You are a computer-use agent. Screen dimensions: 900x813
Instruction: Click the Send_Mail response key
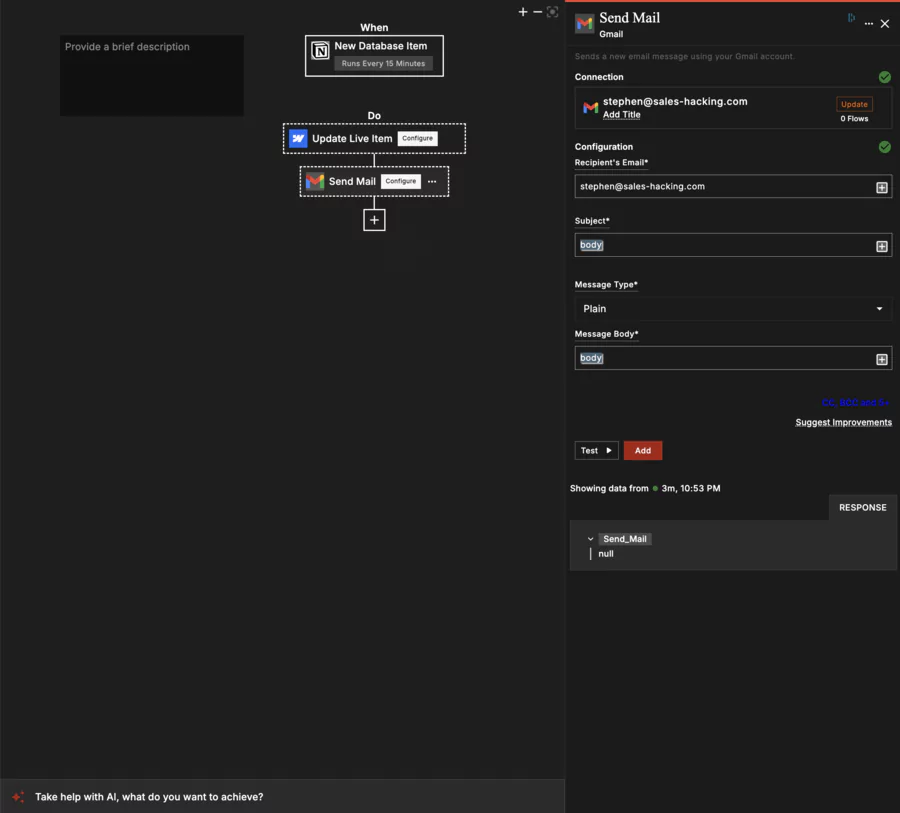pos(624,539)
